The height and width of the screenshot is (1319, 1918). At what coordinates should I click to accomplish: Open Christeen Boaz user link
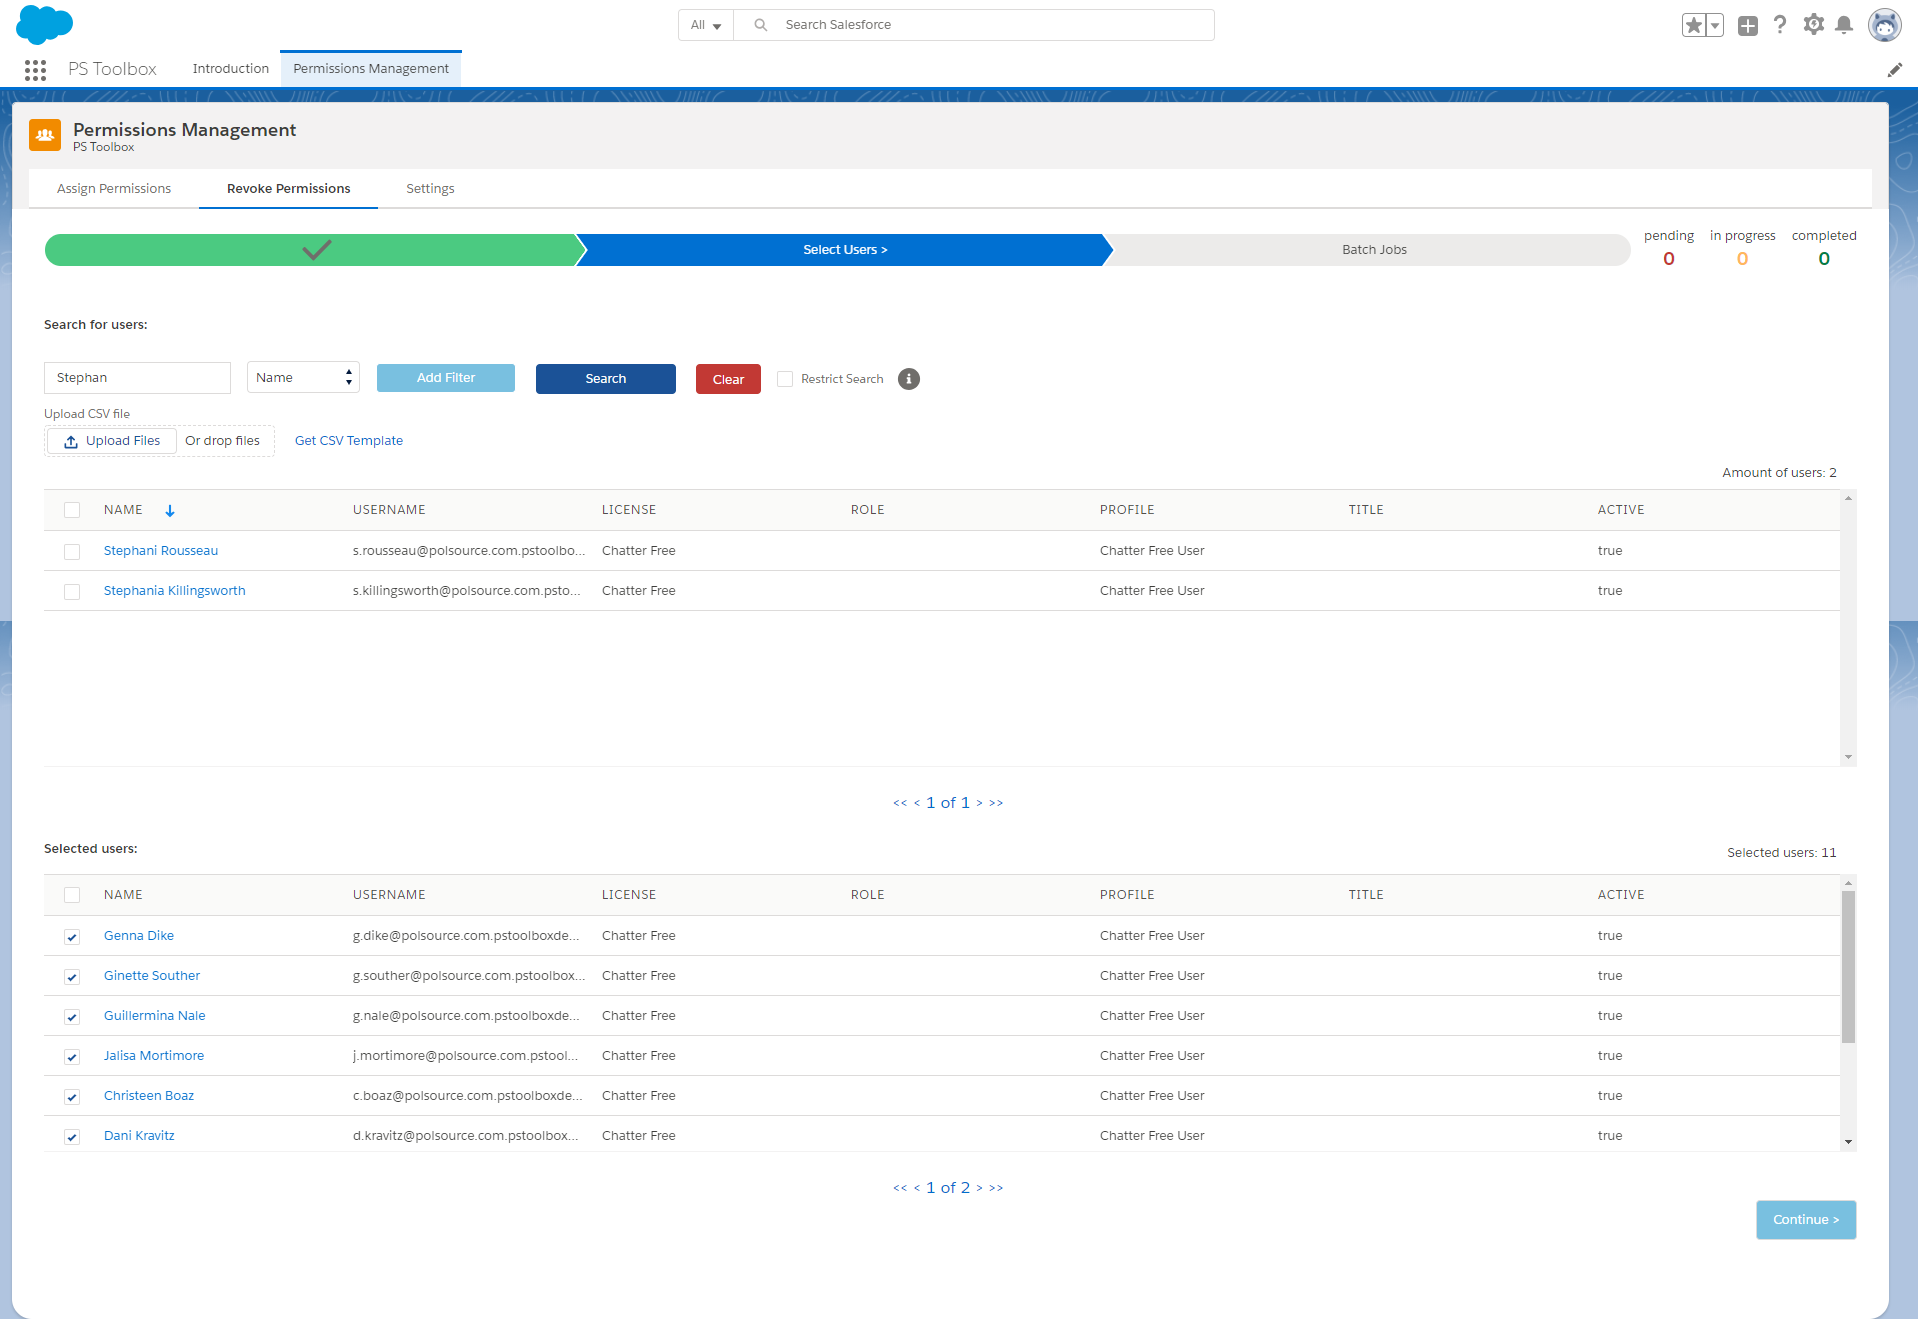[x=149, y=1096]
